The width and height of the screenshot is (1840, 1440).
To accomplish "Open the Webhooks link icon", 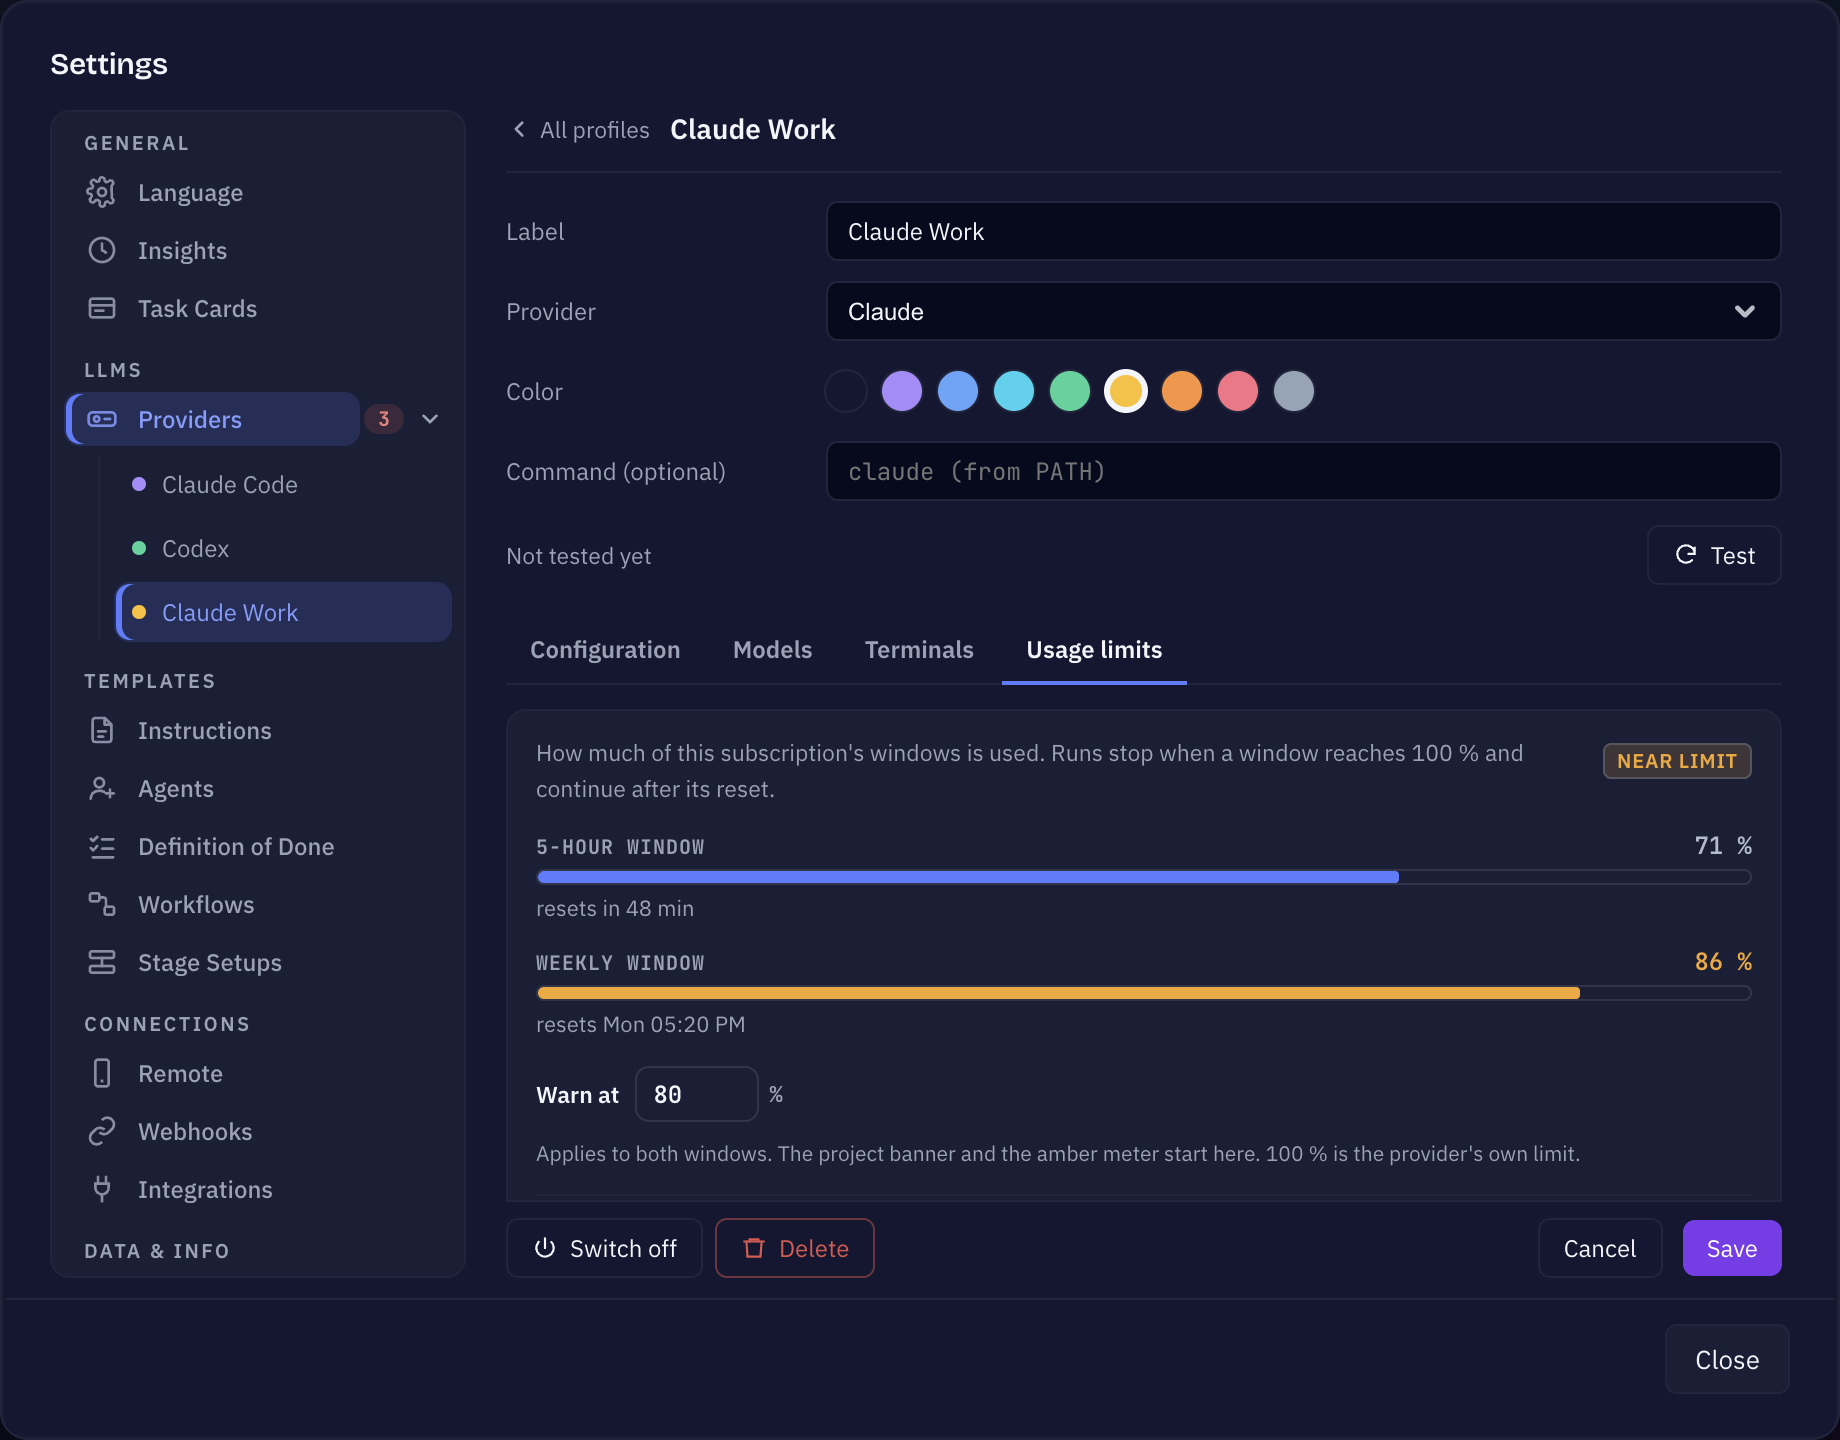I will pos(101,1131).
